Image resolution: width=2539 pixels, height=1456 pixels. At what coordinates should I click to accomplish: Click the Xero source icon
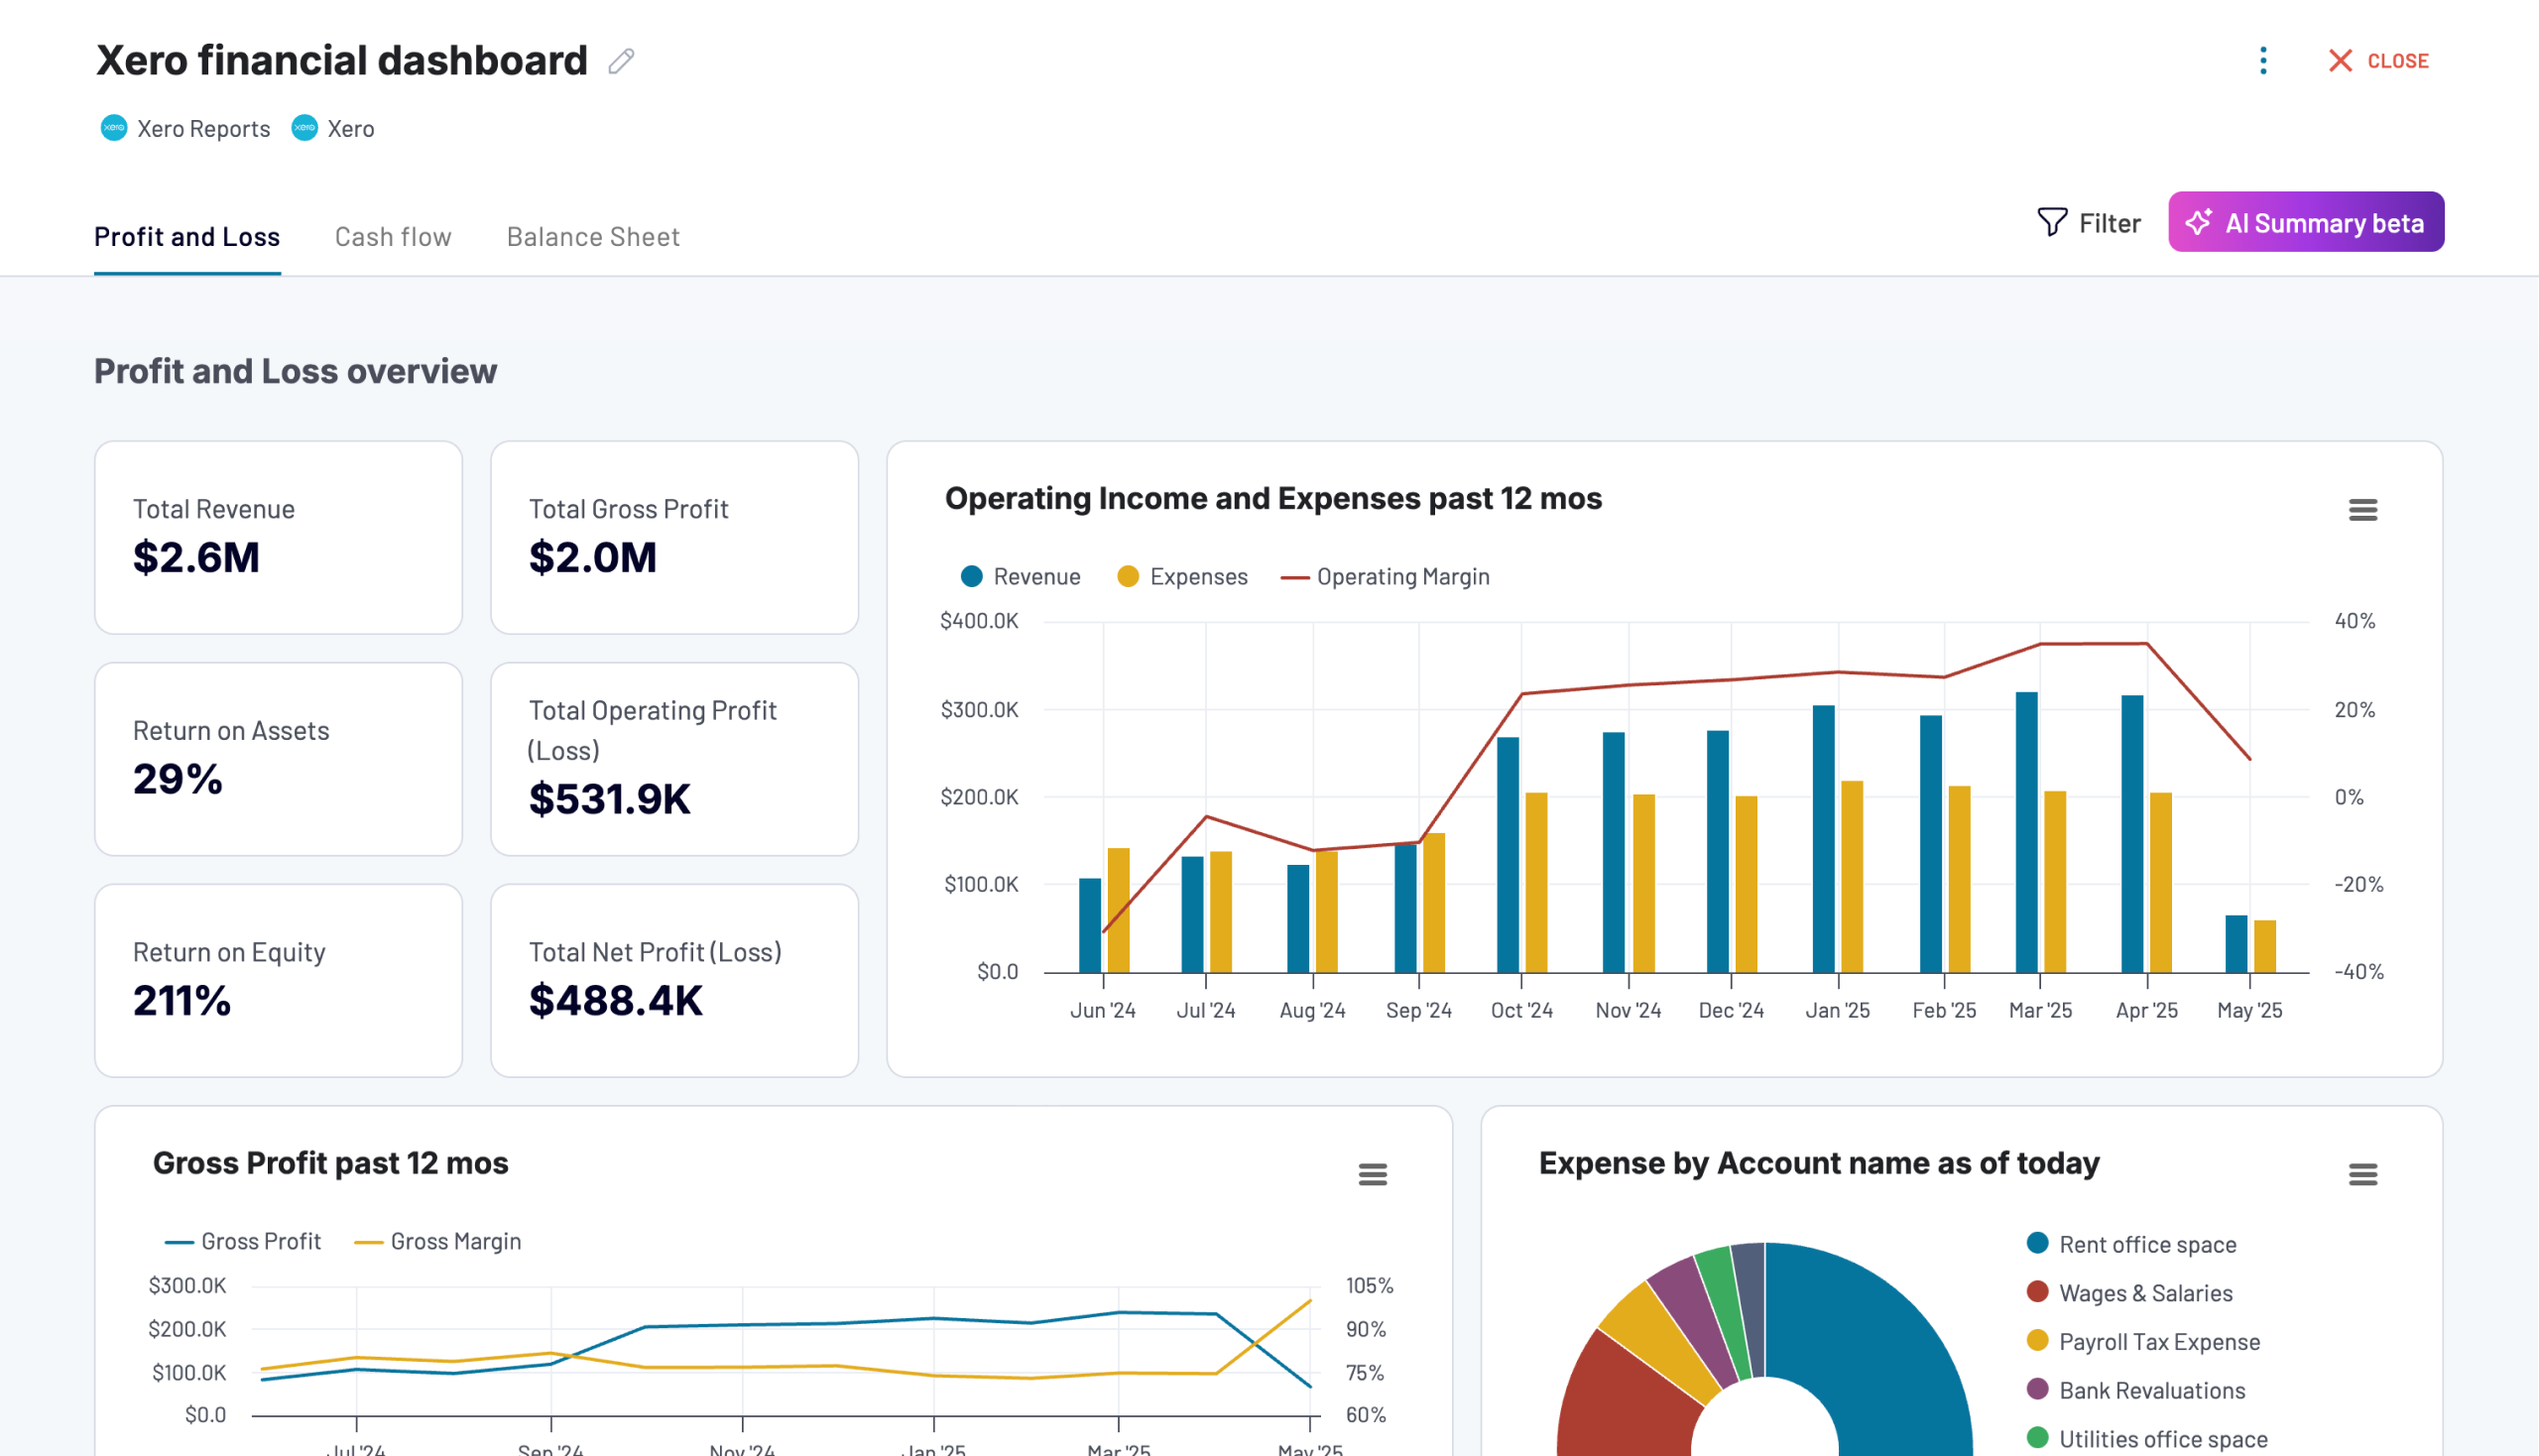coord(303,128)
